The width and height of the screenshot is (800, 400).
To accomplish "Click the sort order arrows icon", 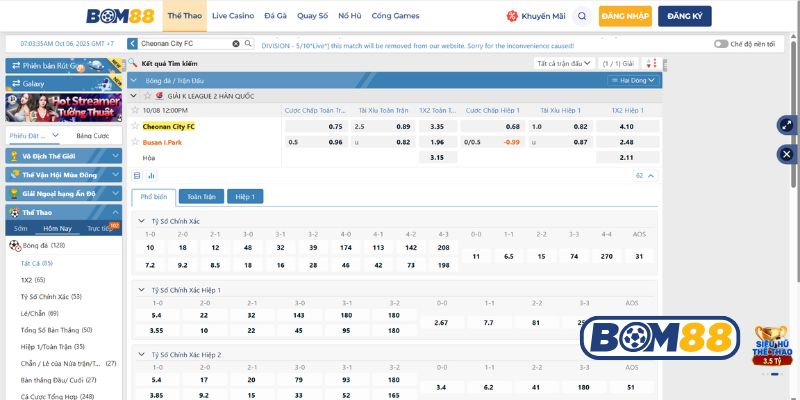I will click(651, 64).
